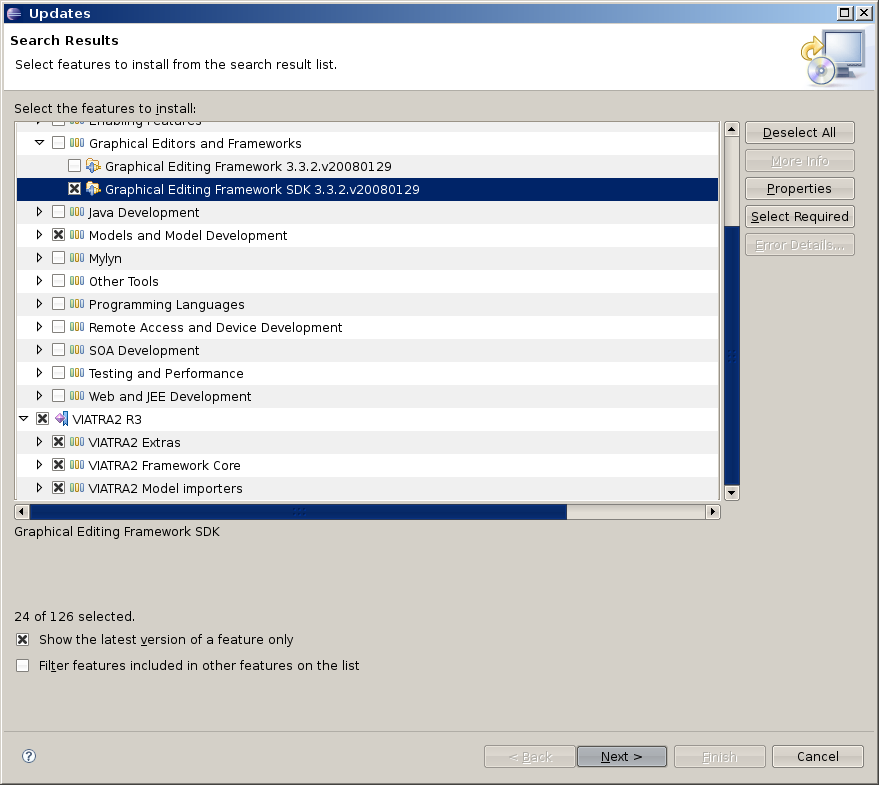
Task: Click the scroll right arrow of feature list
Action: click(x=713, y=512)
